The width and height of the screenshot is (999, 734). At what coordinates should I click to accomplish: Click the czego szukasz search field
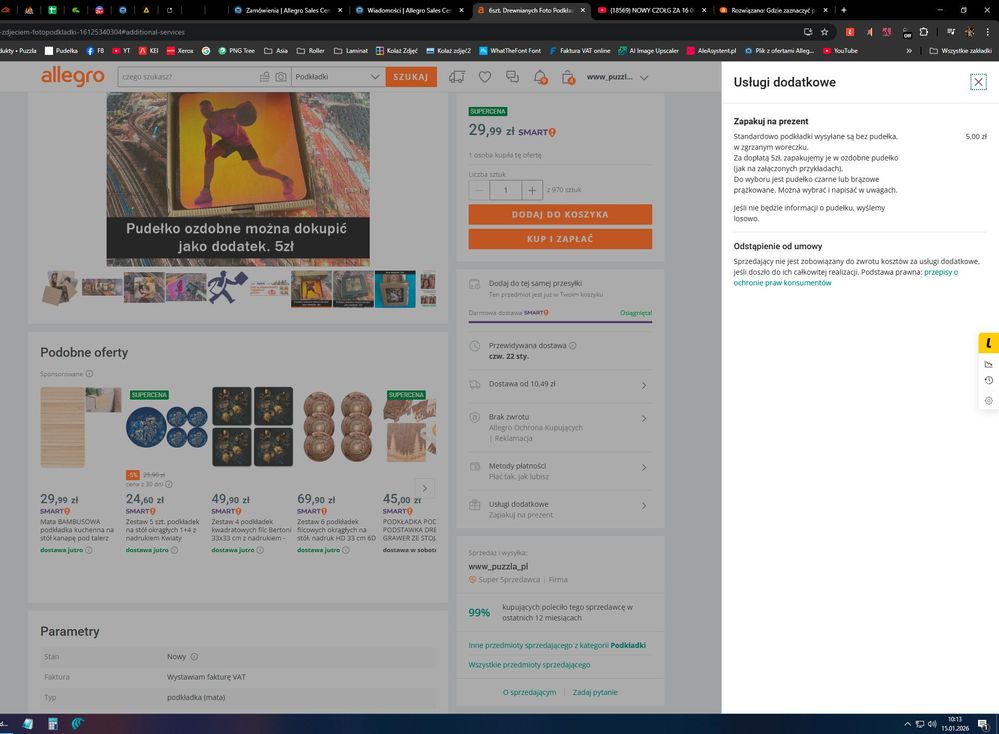tap(185, 77)
